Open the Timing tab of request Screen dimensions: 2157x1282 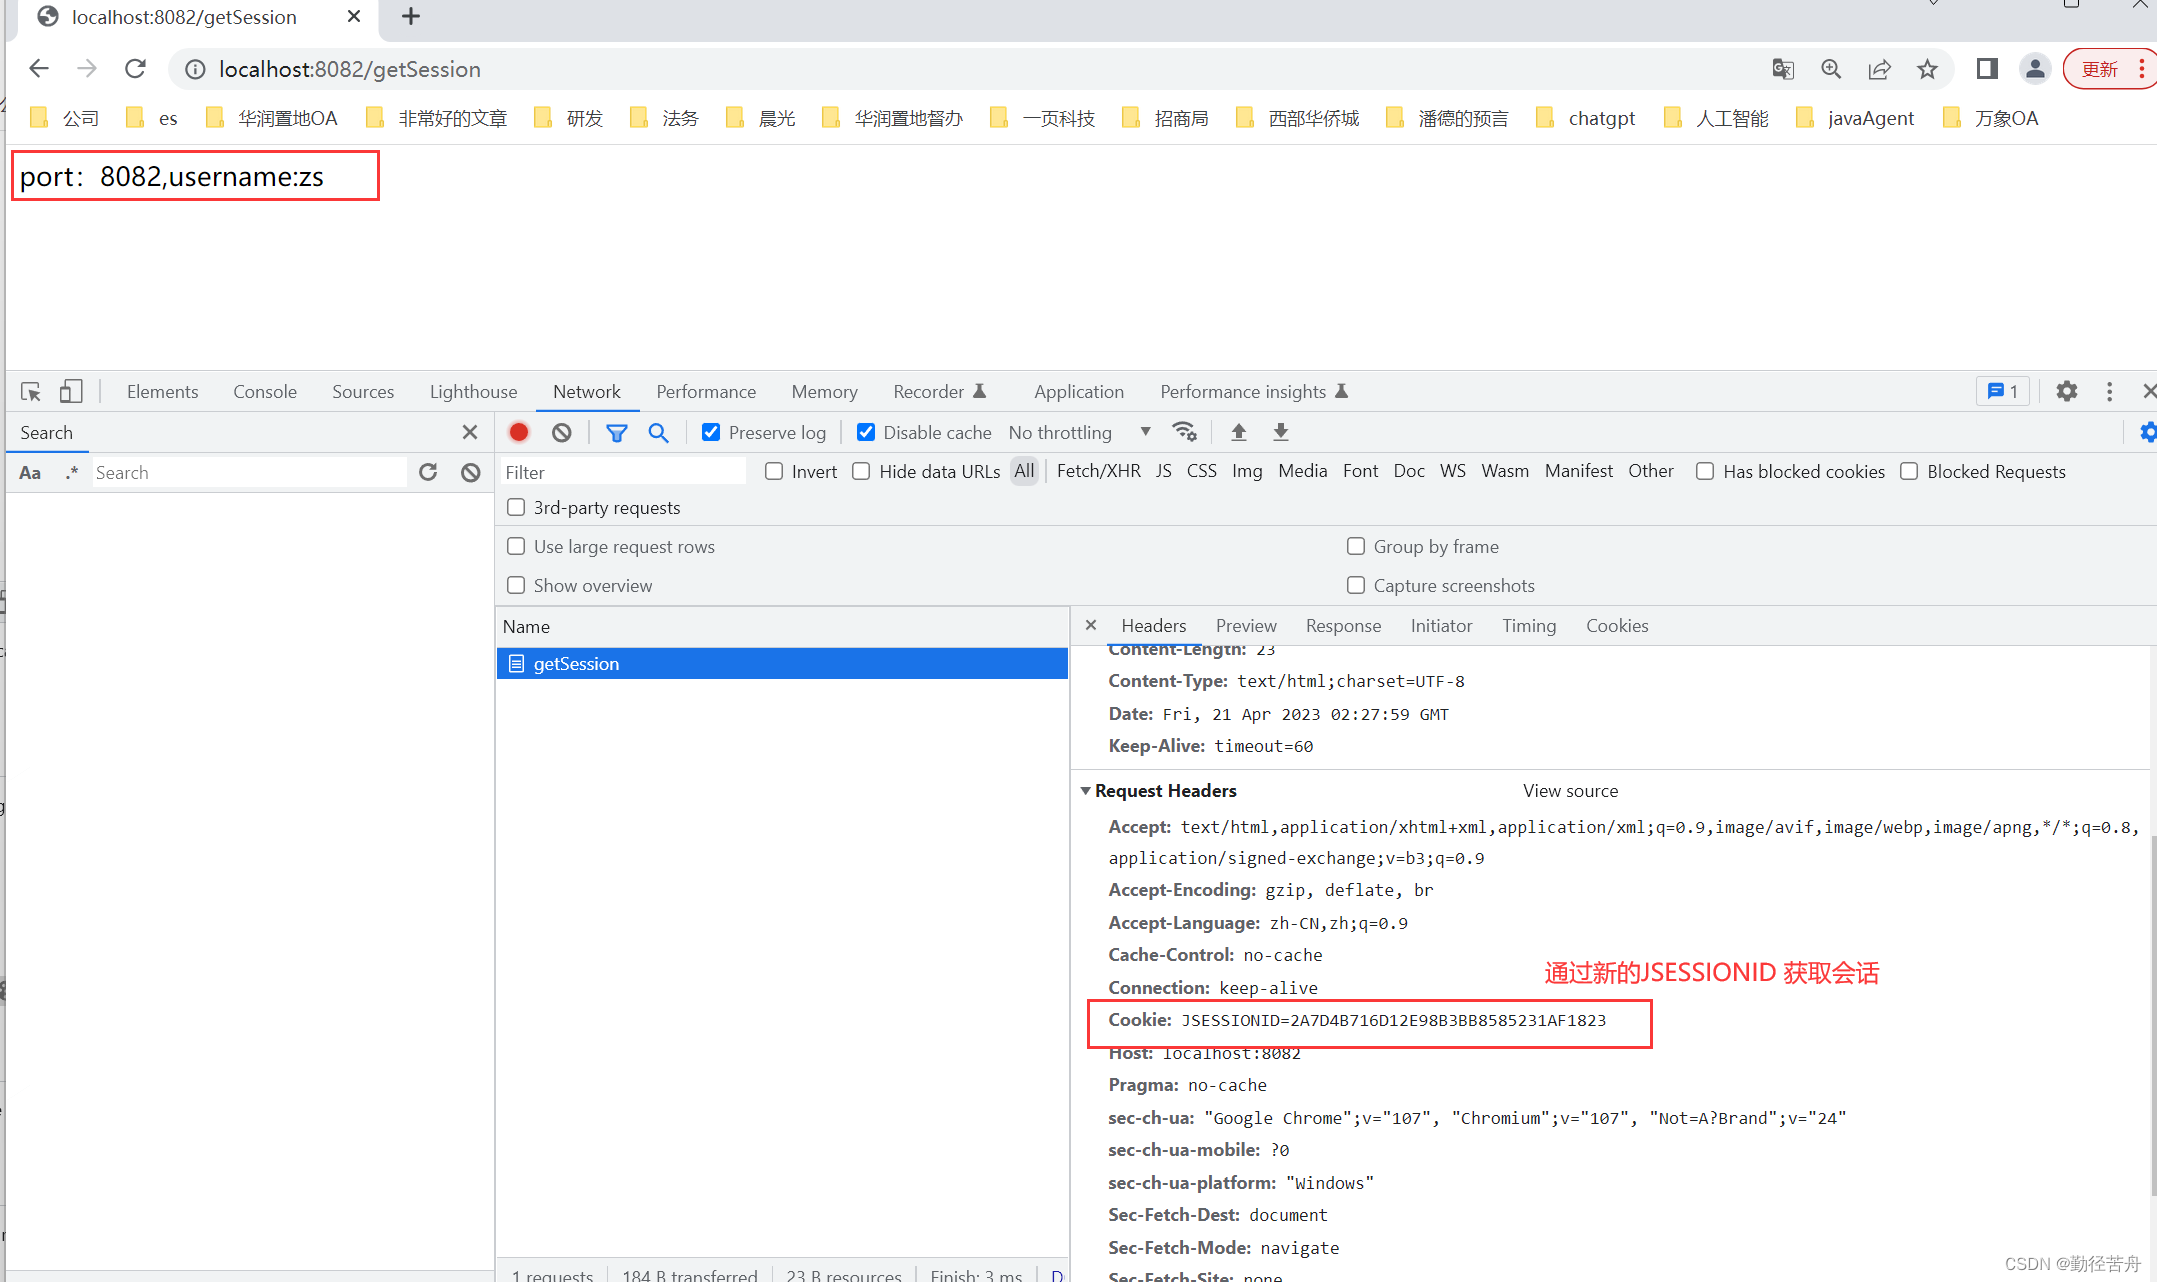[x=1529, y=626]
